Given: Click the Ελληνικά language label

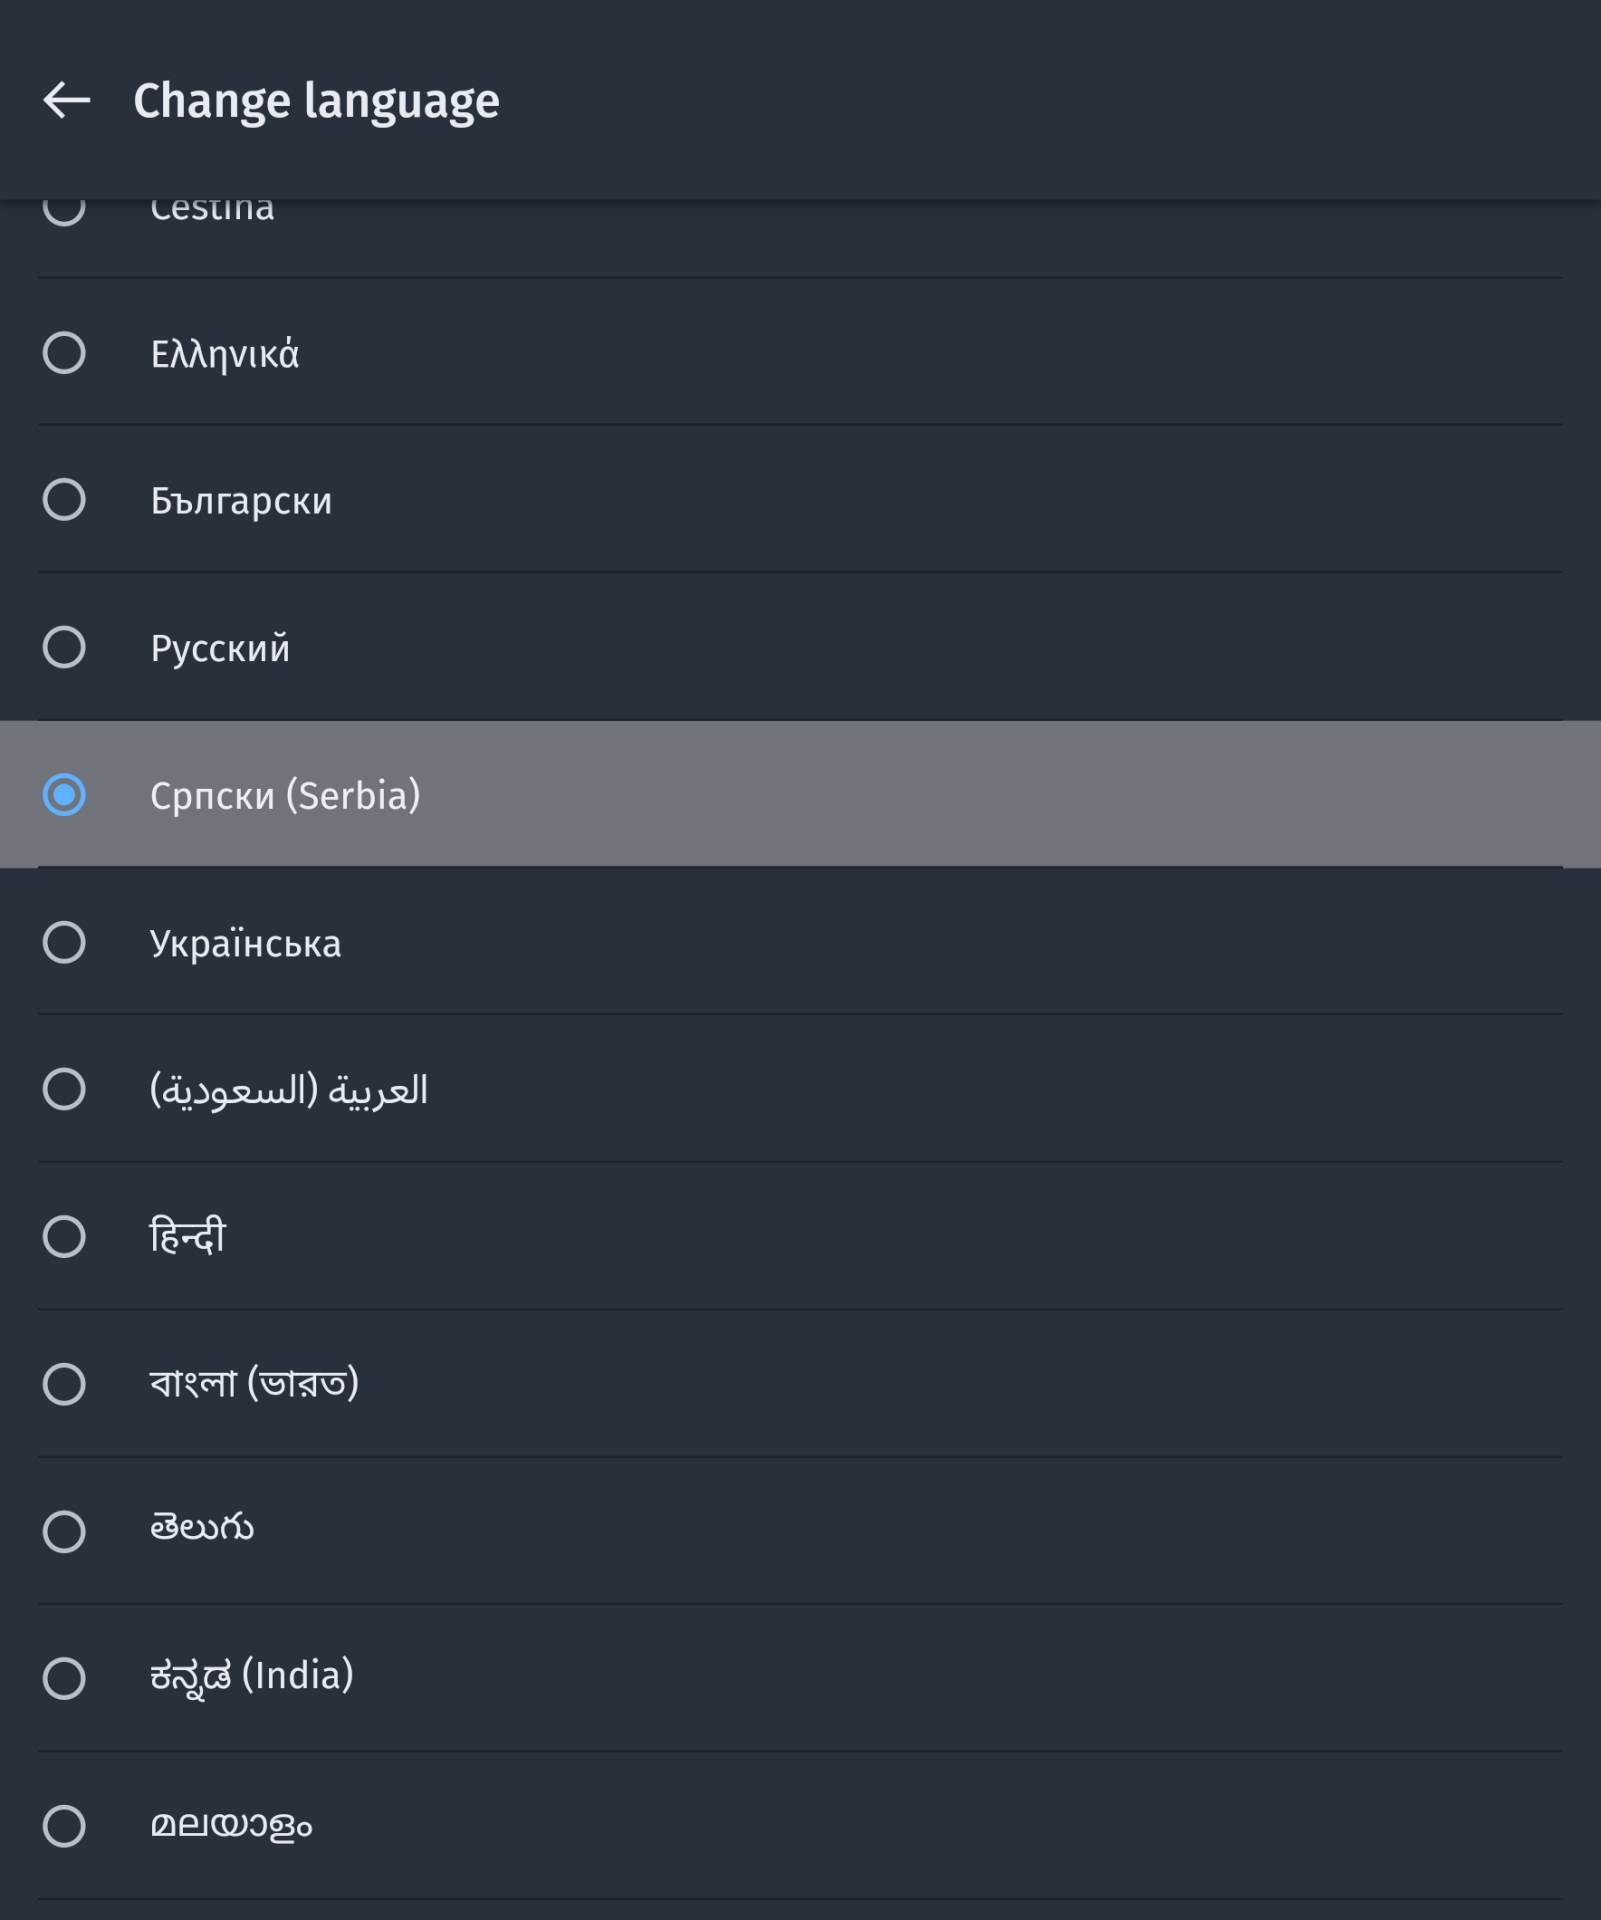Looking at the screenshot, I should coord(224,354).
